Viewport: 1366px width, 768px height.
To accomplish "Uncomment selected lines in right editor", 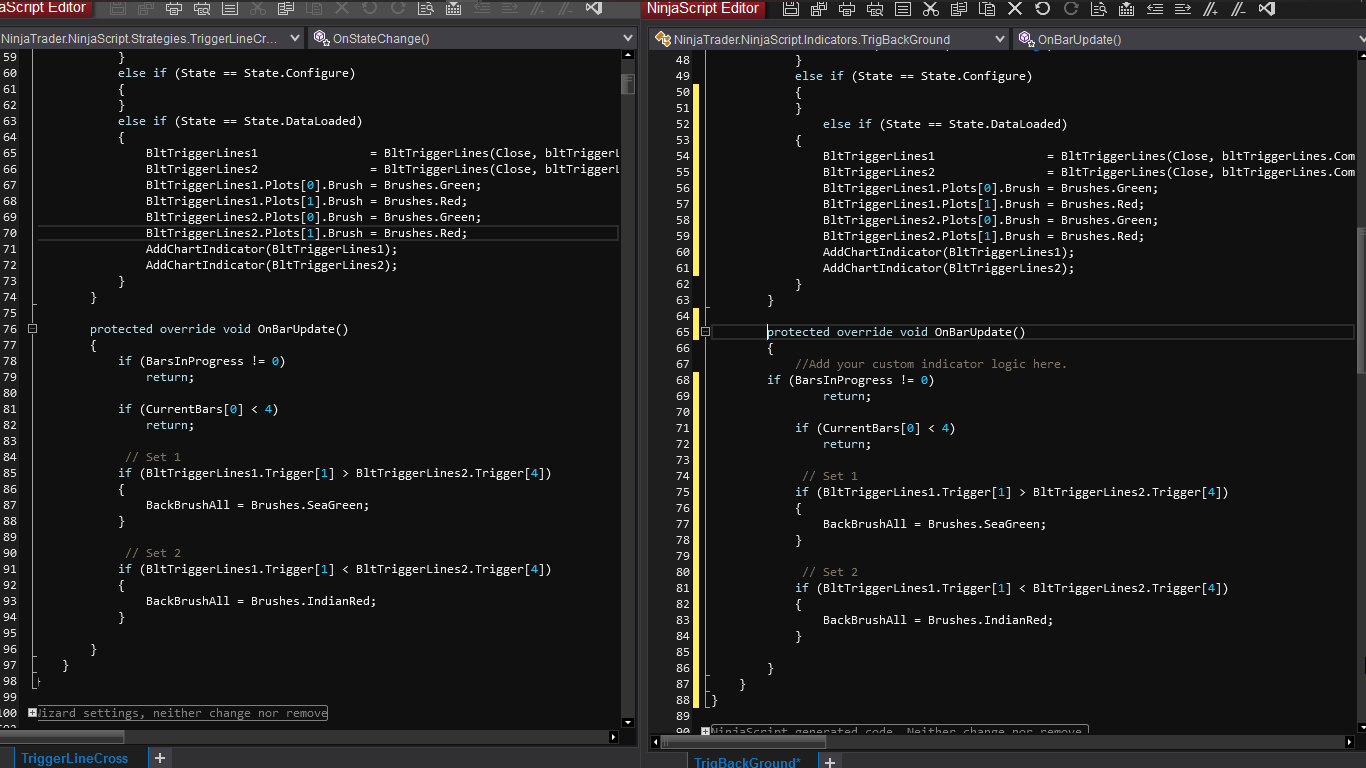I will click(x=1238, y=9).
